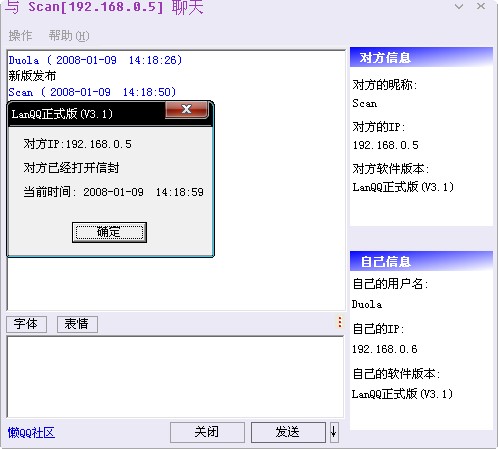
Task: Click the 对方信息 panel header
Action: point(421,57)
